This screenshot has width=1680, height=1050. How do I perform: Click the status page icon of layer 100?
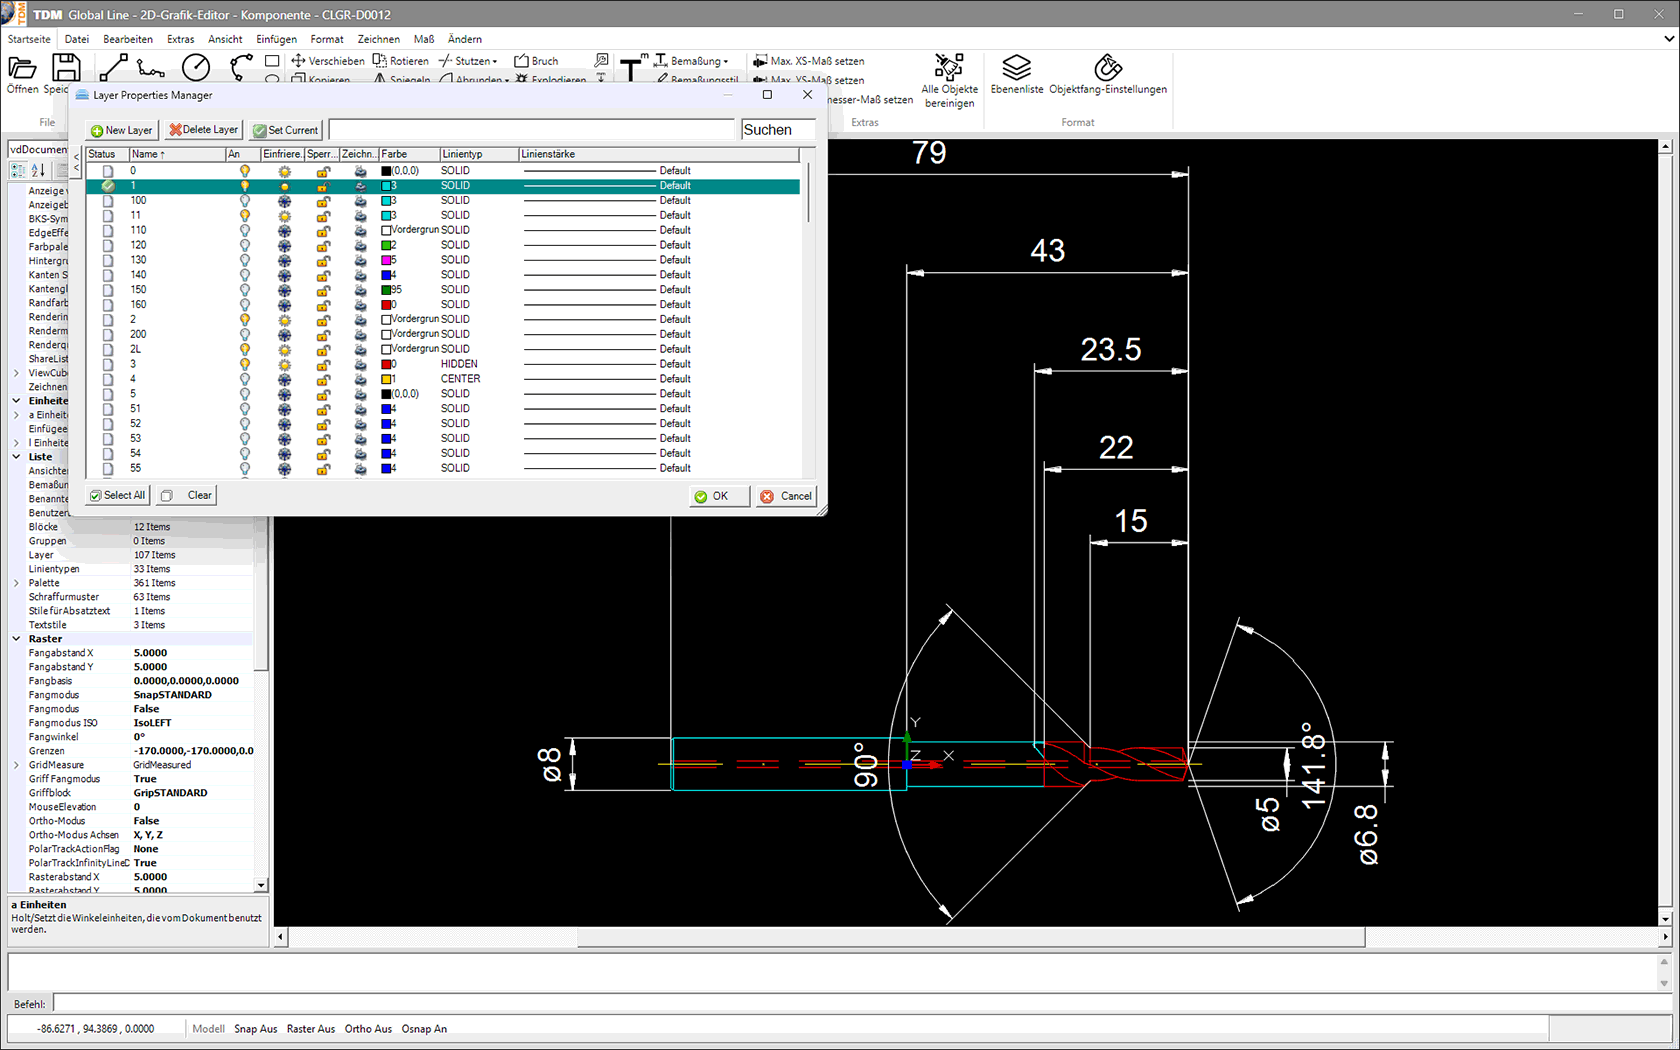point(108,201)
